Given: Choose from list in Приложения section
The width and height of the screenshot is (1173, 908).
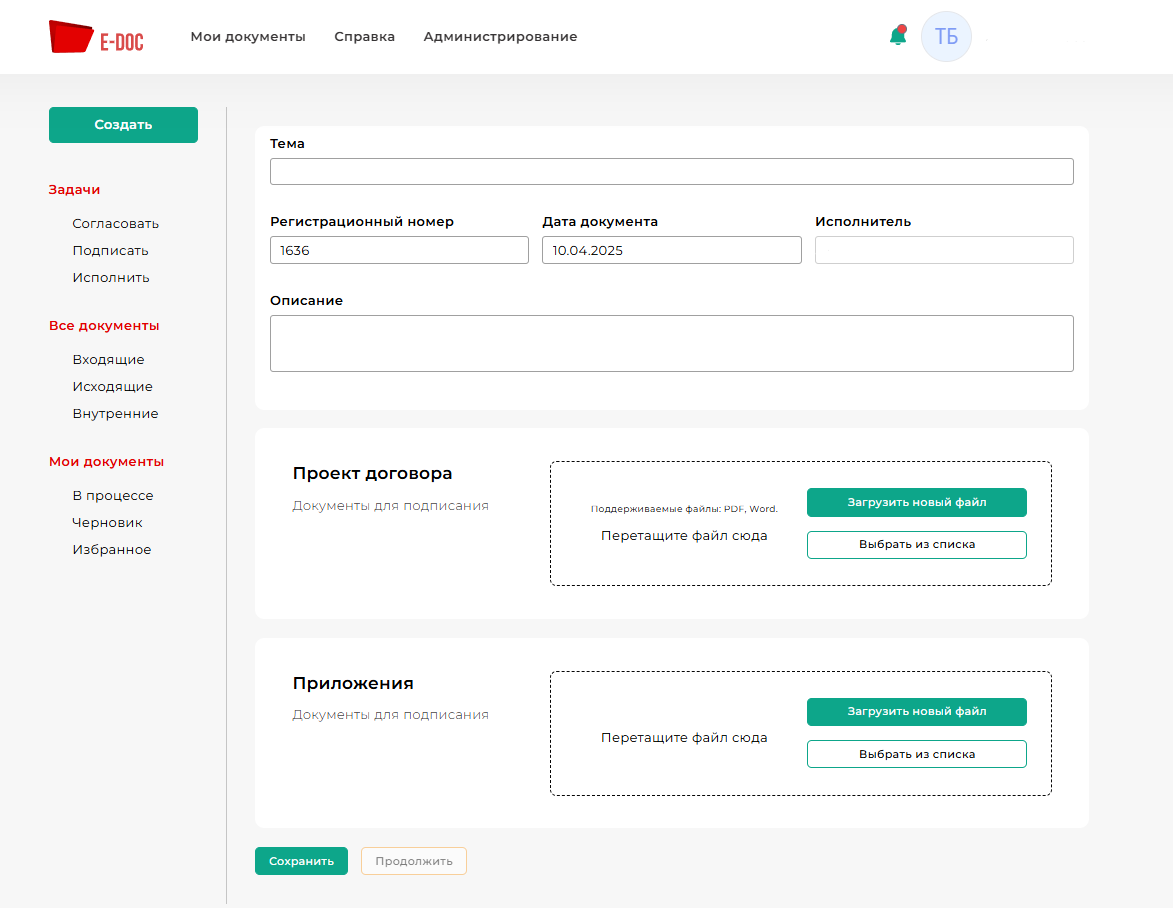Looking at the screenshot, I should point(916,754).
